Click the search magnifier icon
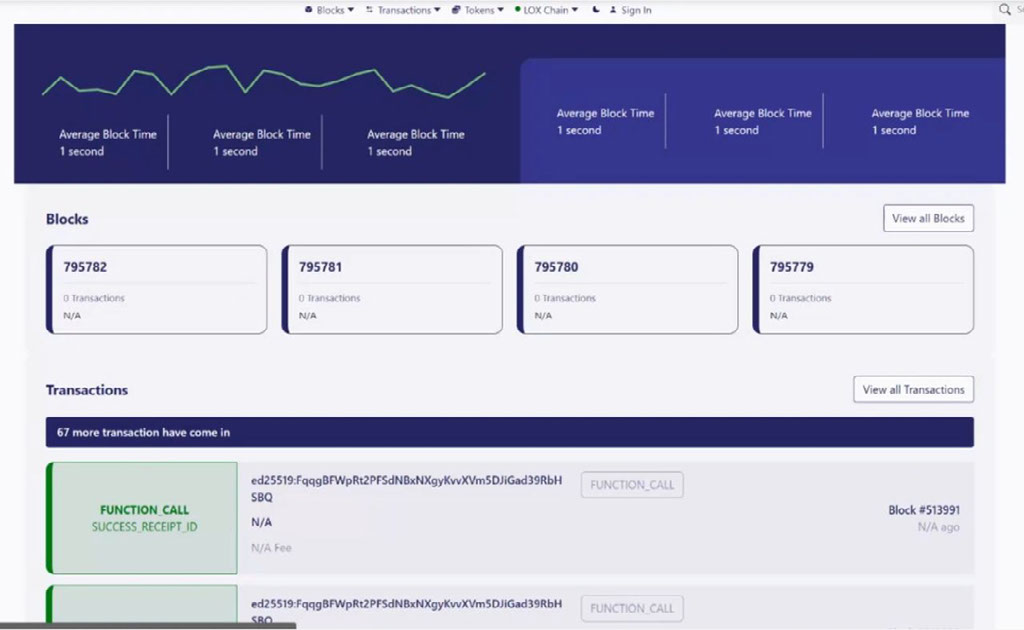This screenshot has height=630, width=1024. (x=1005, y=9)
